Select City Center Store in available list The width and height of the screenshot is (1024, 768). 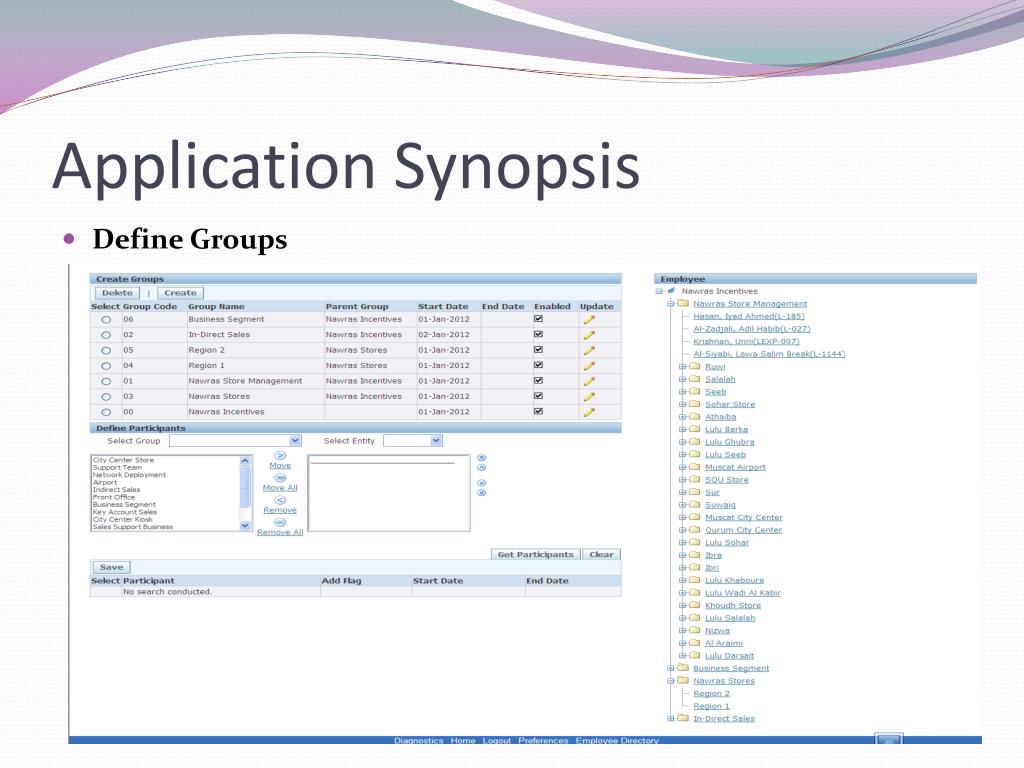point(123,460)
